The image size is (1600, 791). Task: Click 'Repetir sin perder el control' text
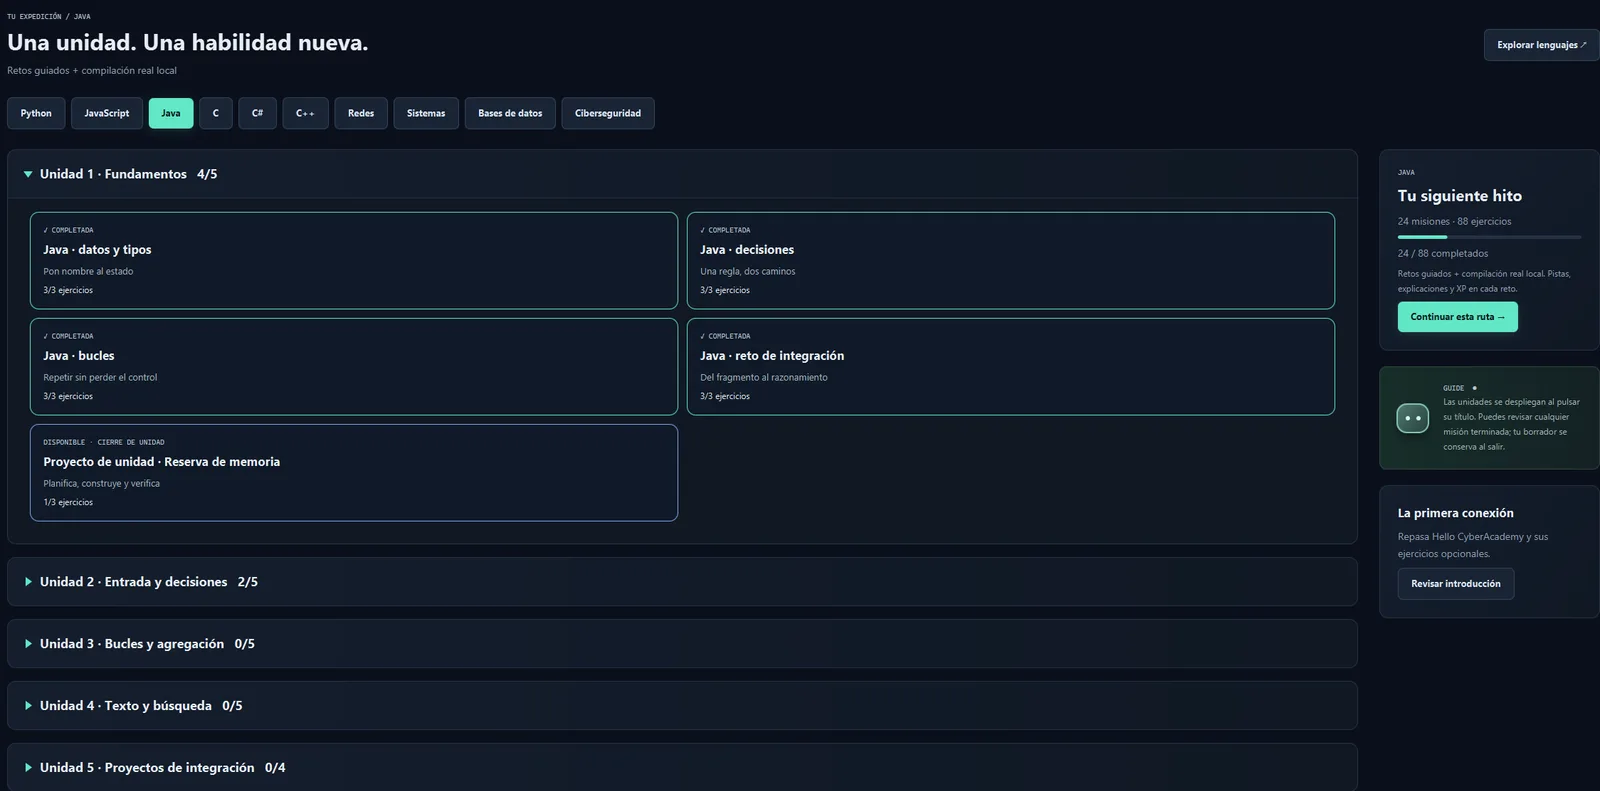click(100, 378)
